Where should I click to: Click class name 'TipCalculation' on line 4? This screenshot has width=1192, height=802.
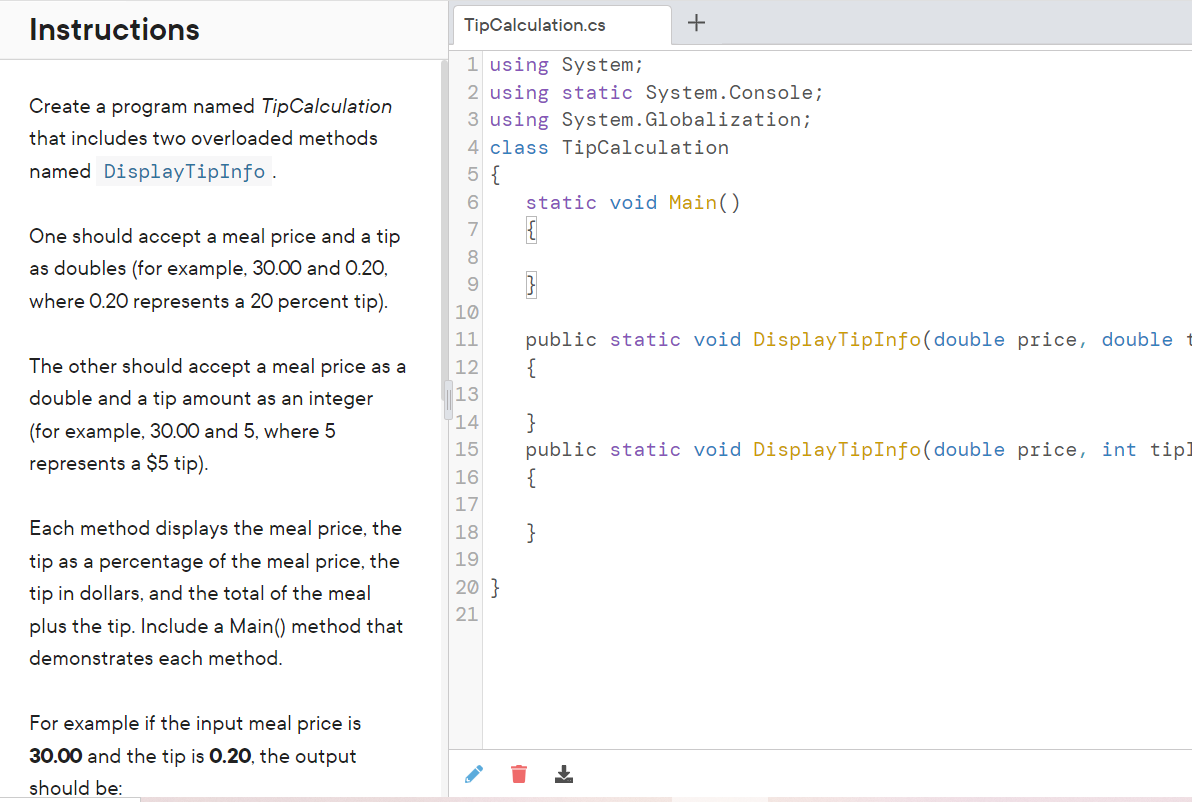(x=645, y=147)
